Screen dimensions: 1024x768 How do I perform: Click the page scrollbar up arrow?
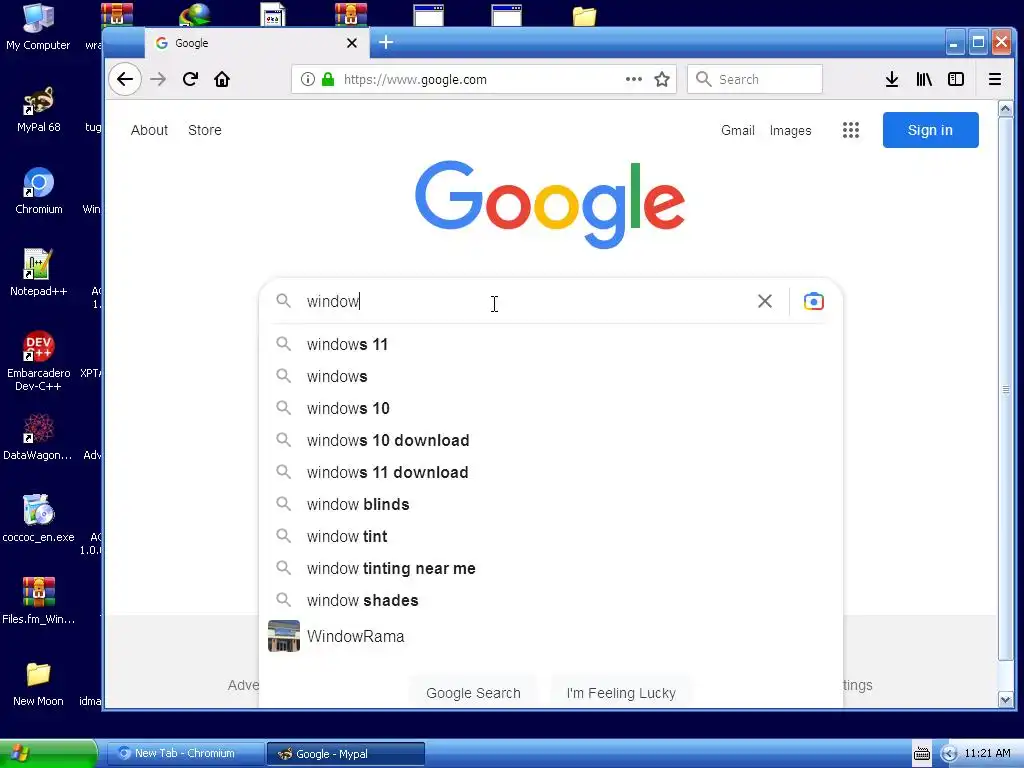(x=1005, y=109)
